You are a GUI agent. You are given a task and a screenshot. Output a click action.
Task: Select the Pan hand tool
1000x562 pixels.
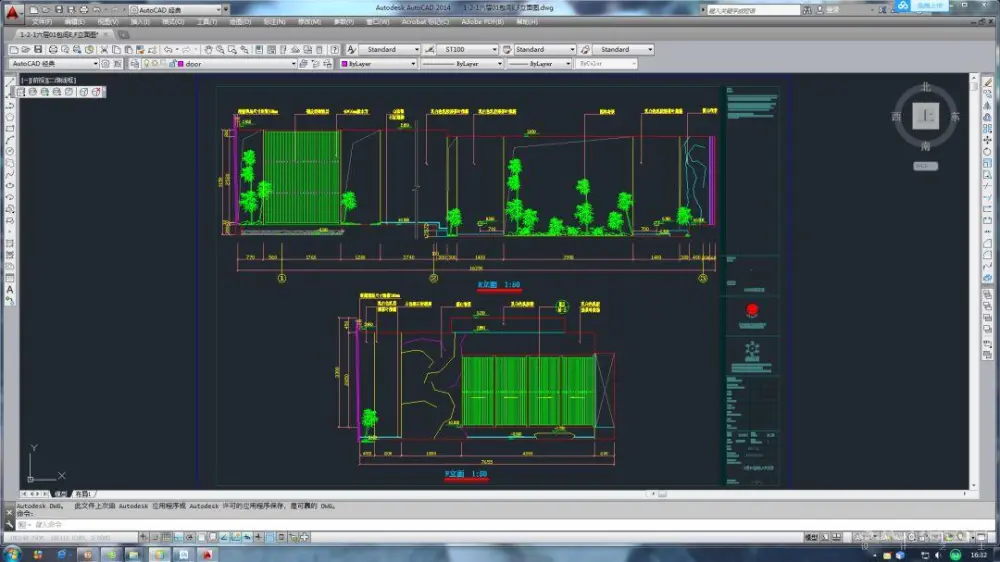[x=209, y=49]
